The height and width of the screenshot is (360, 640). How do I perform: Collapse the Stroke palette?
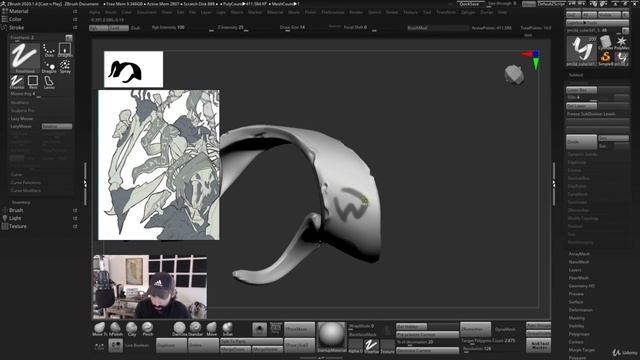(x=16, y=28)
